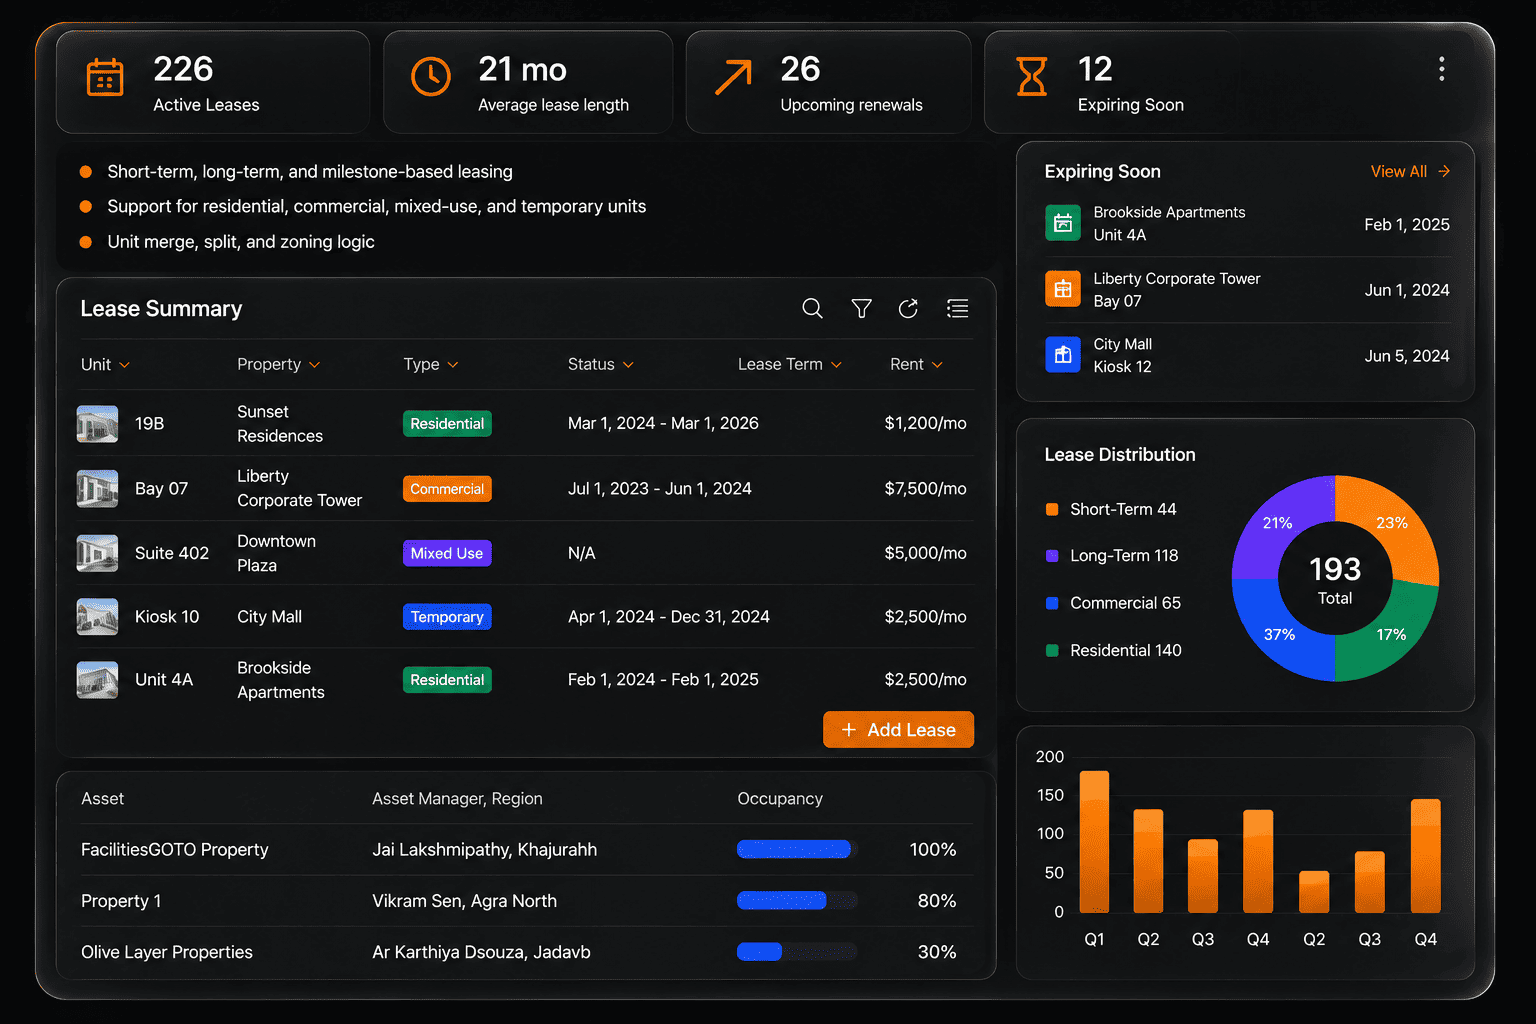Screen dimensions: 1536x1024
Task: Open the Bay 07 unit thumbnail
Action: (x=98, y=489)
